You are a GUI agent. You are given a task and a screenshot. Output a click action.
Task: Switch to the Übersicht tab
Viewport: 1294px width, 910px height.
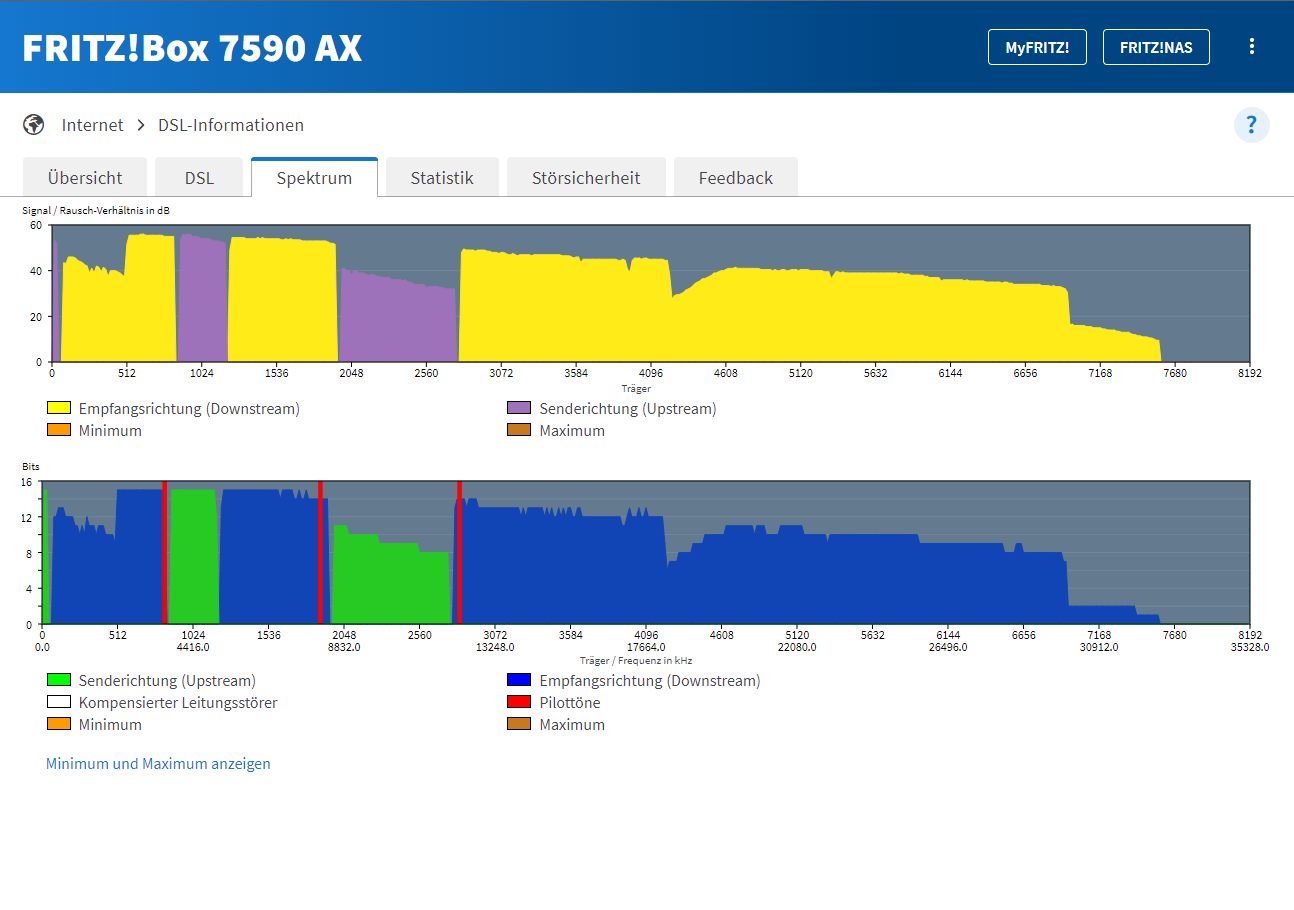(x=85, y=177)
